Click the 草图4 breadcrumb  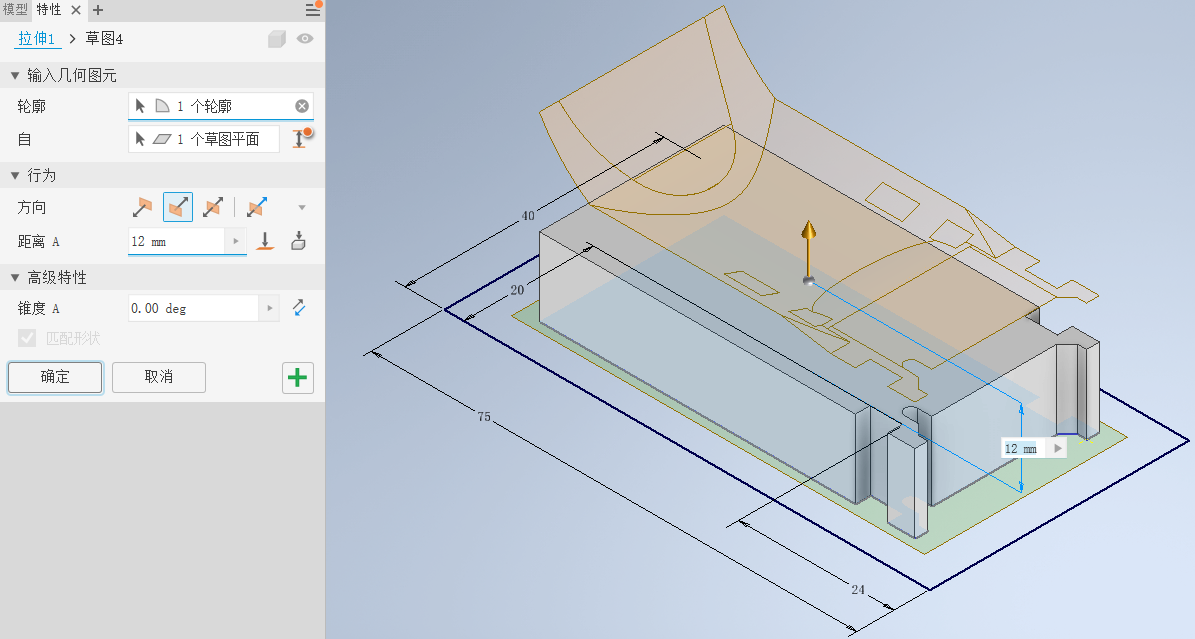[104, 39]
